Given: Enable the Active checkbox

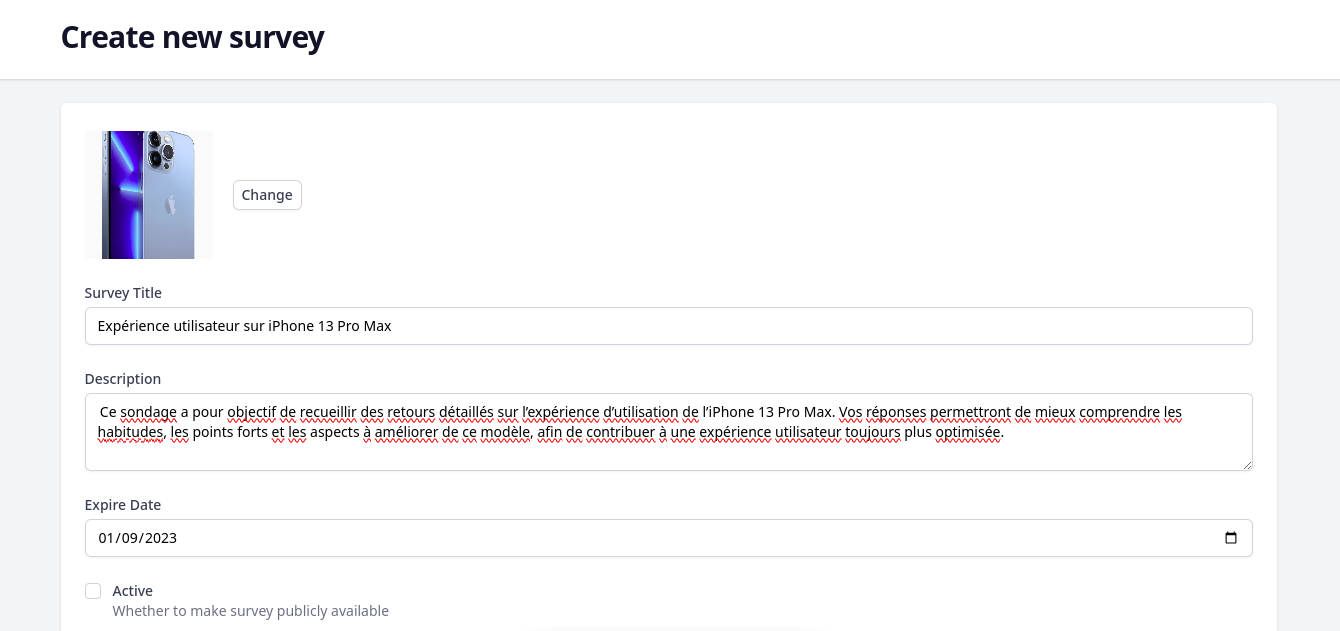Looking at the screenshot, I should [x=93, y=591].
